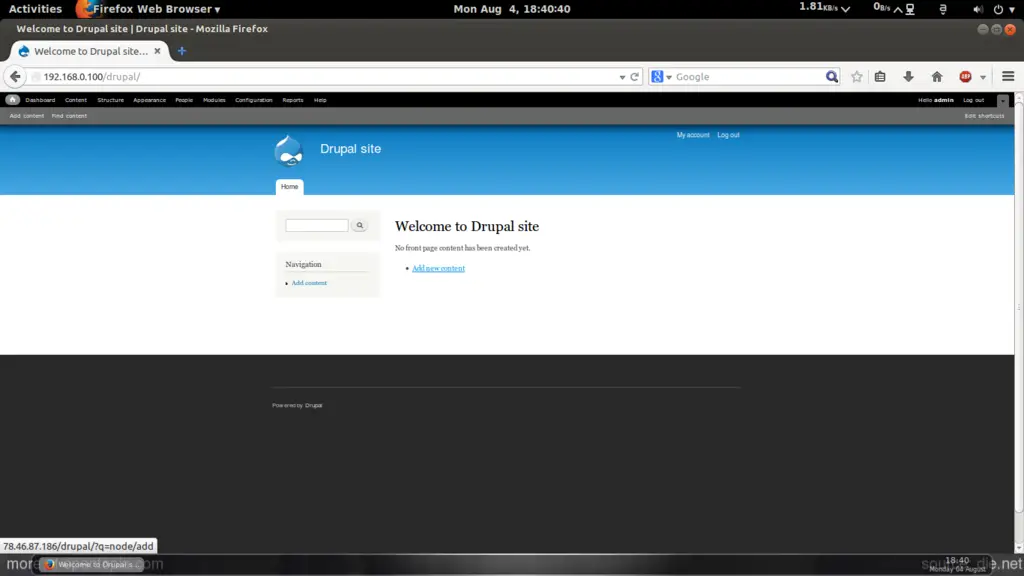Open the Firefox hamburger menu
The image size is (1024, 576).
[1008, 76]
